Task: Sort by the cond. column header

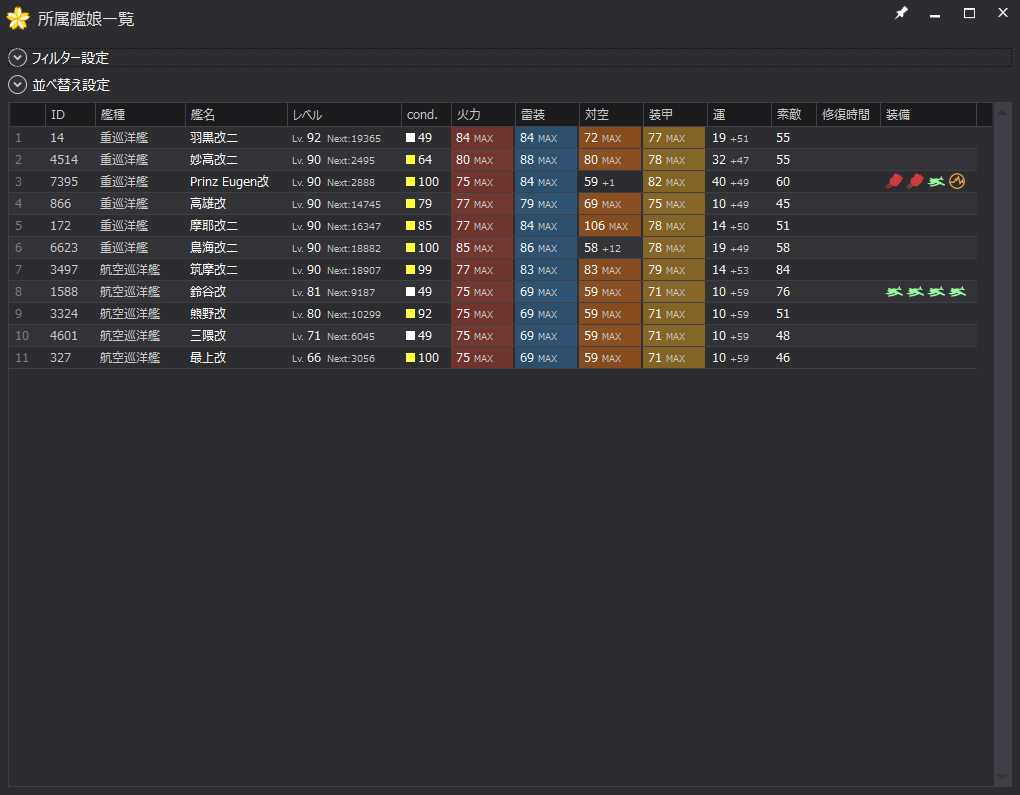Action: click(426, 115)
